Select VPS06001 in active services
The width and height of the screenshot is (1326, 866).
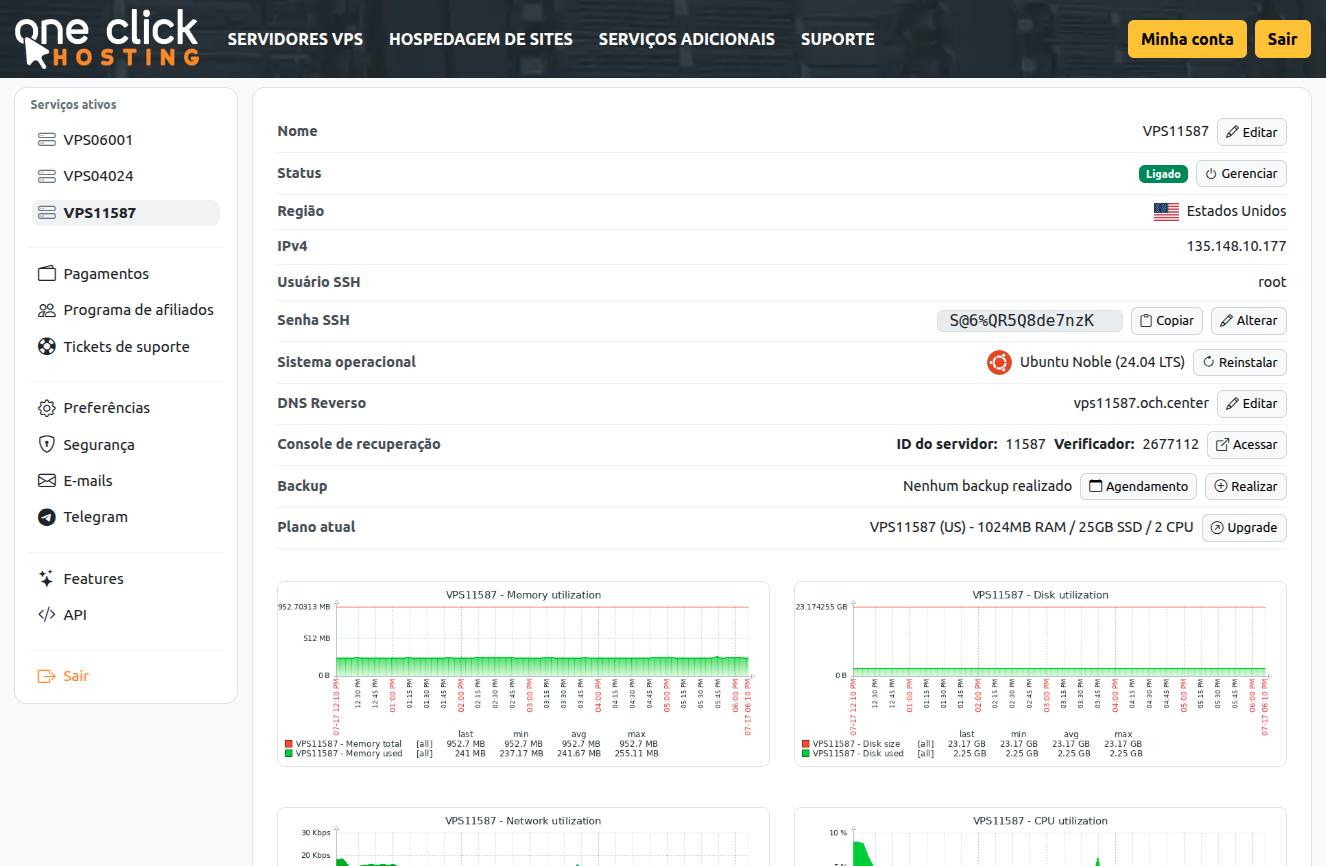coord(98,140)
